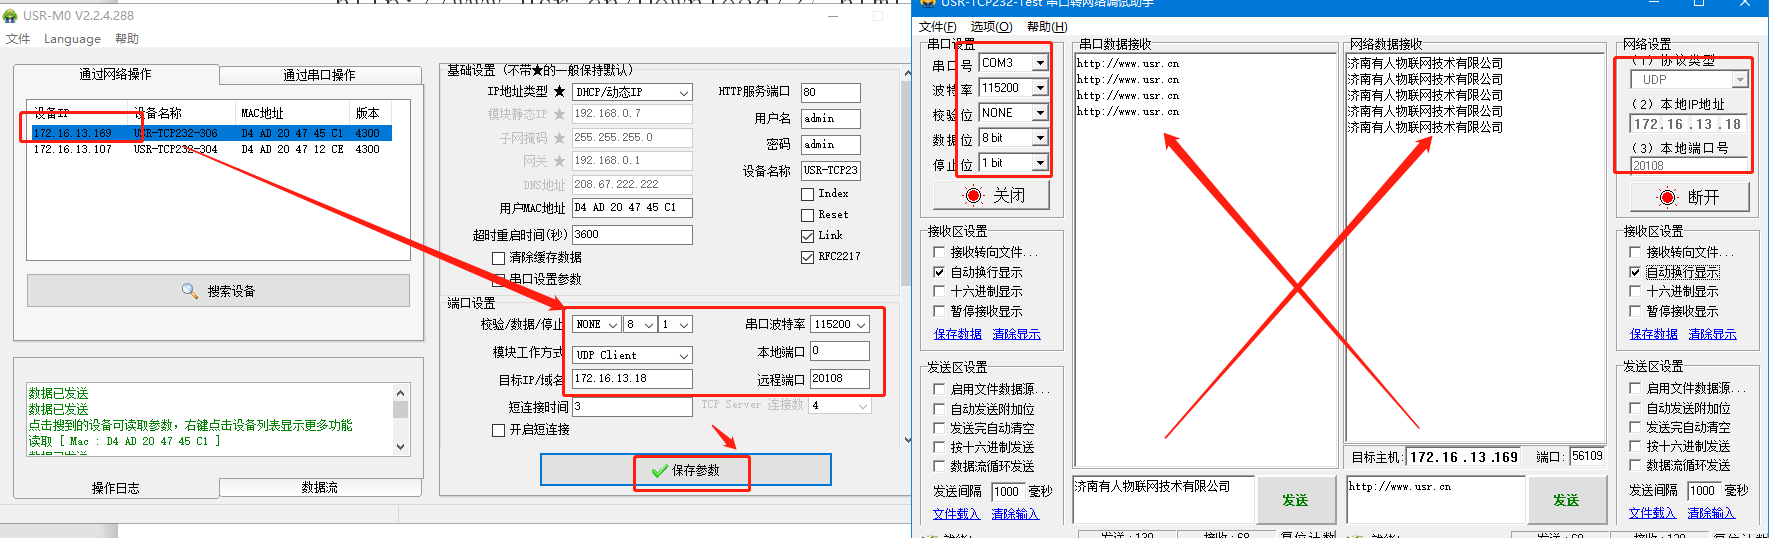Click the 目标IP/域名 input field
The height and width of the screenshot is (538, 1769).
[632, 379]
